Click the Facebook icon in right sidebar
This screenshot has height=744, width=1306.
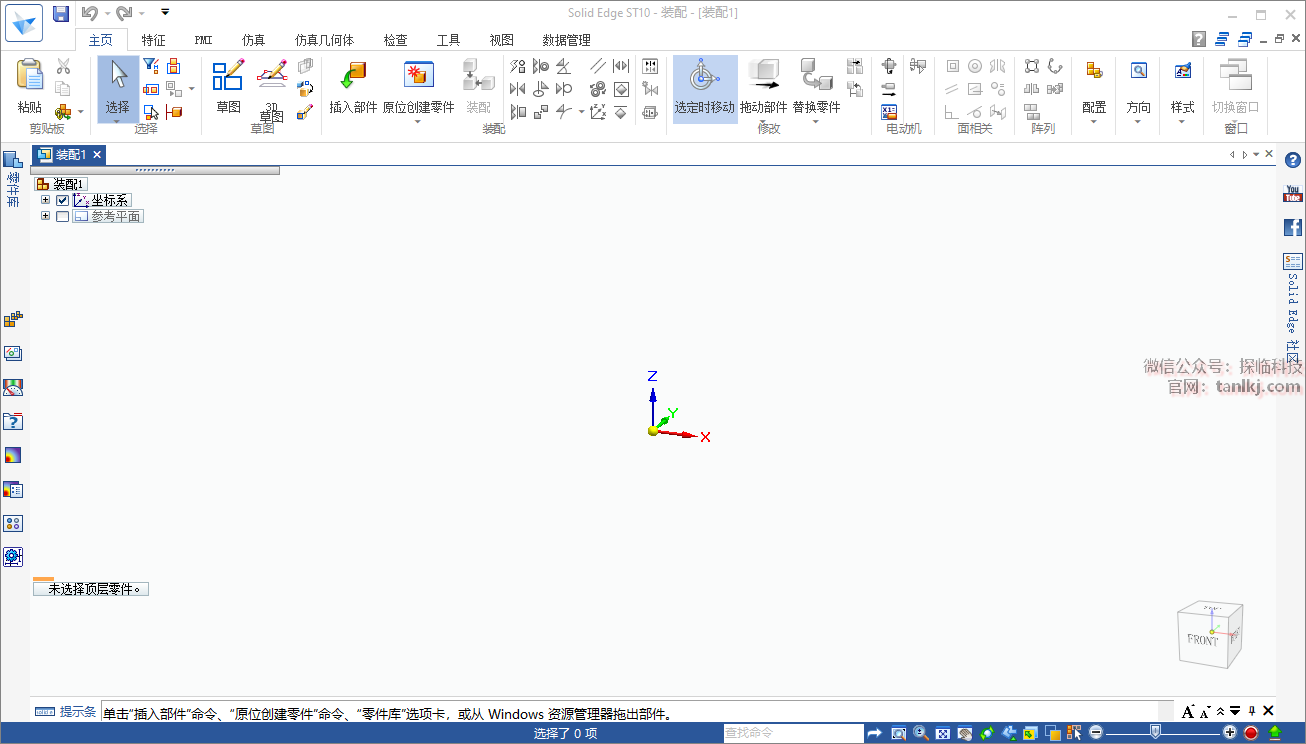(x=1293, y=227)
